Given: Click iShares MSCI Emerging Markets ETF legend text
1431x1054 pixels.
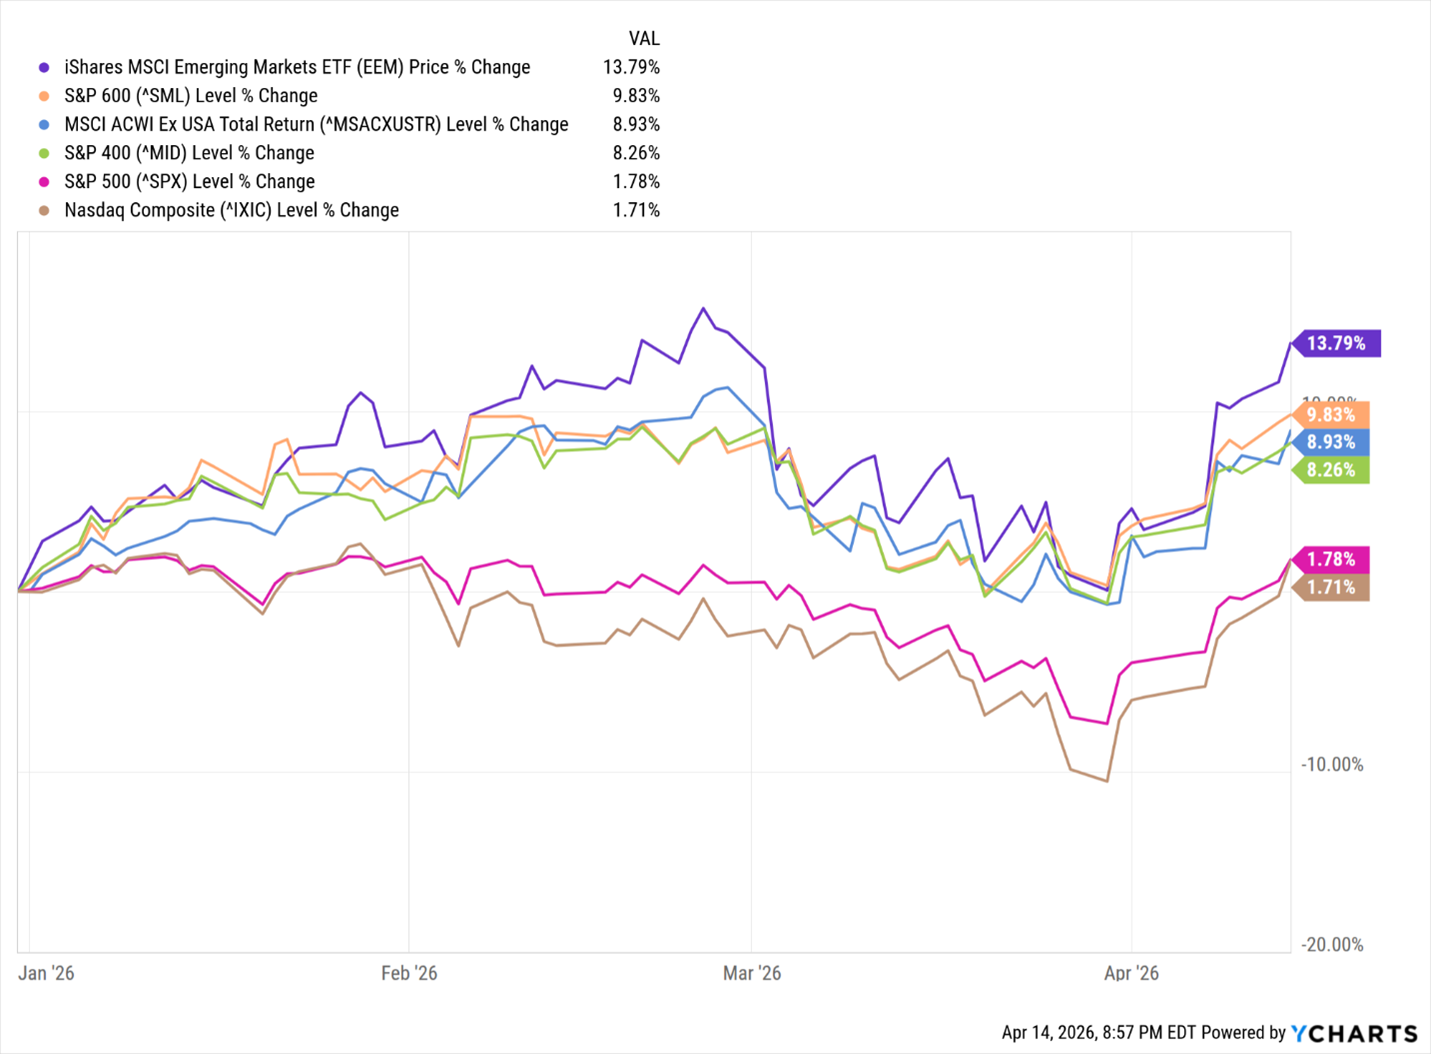Looking at the screenshot, I should click(297, 67).
